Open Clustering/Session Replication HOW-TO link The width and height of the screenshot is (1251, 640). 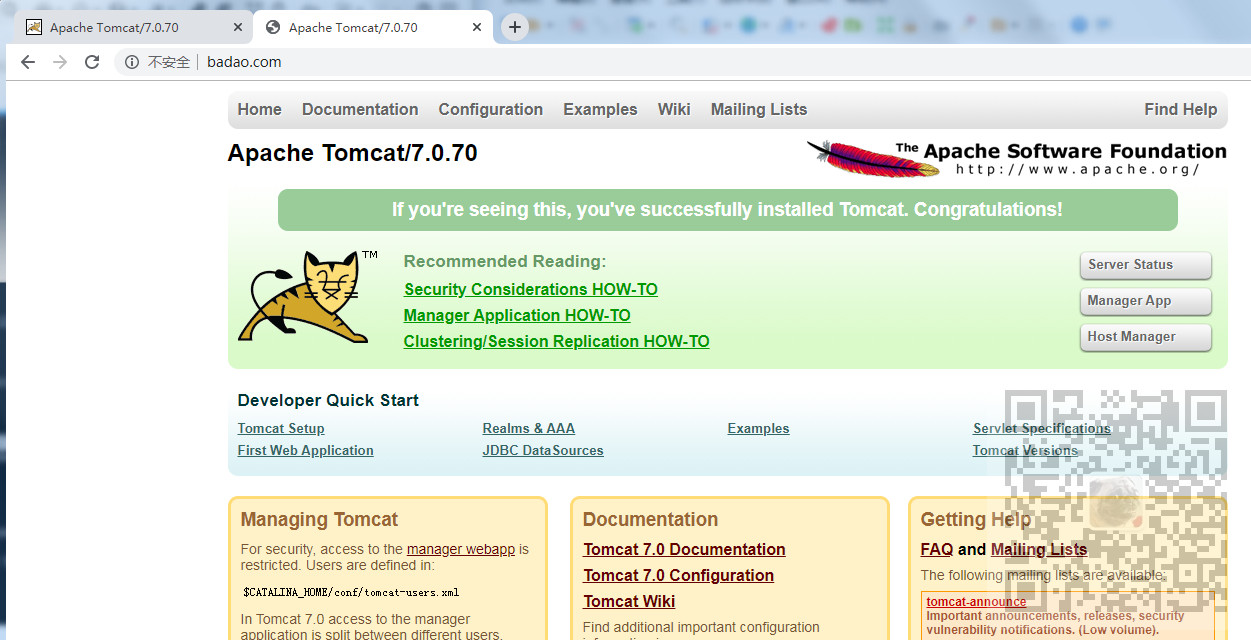557,342
